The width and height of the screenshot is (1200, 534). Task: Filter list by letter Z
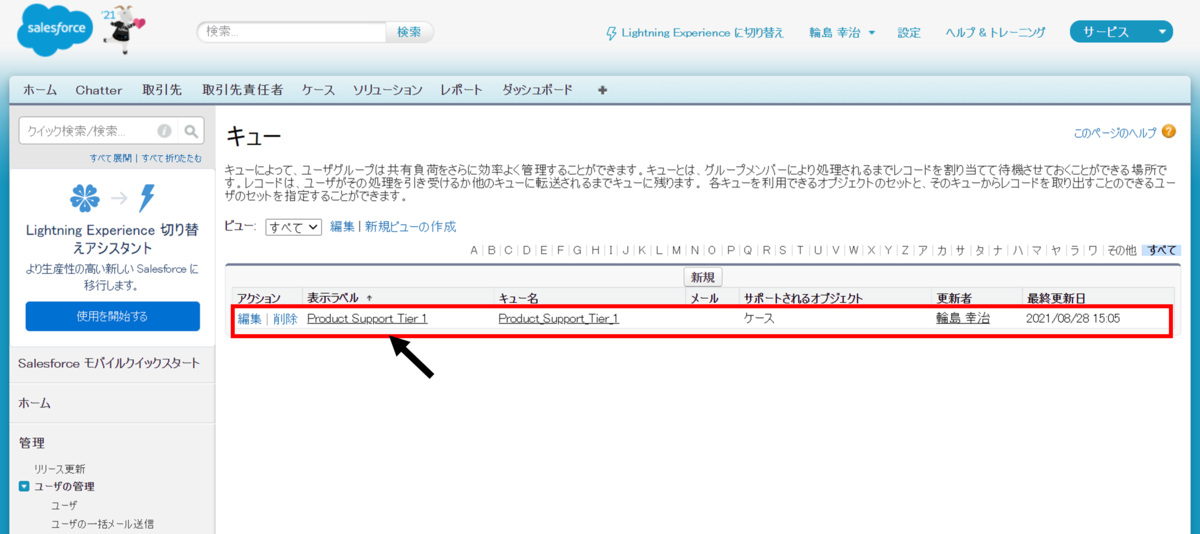coord(905,250)
